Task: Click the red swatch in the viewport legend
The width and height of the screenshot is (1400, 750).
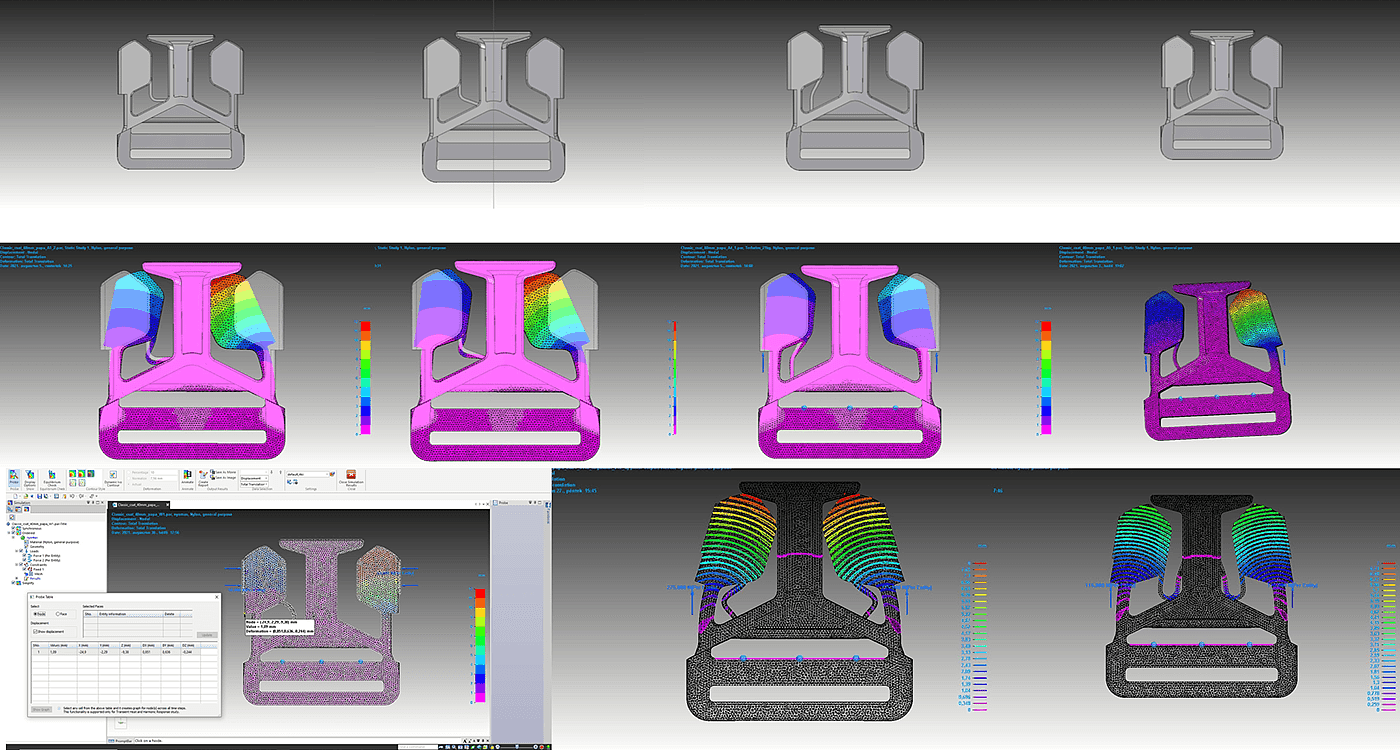Action: [480, 593]
